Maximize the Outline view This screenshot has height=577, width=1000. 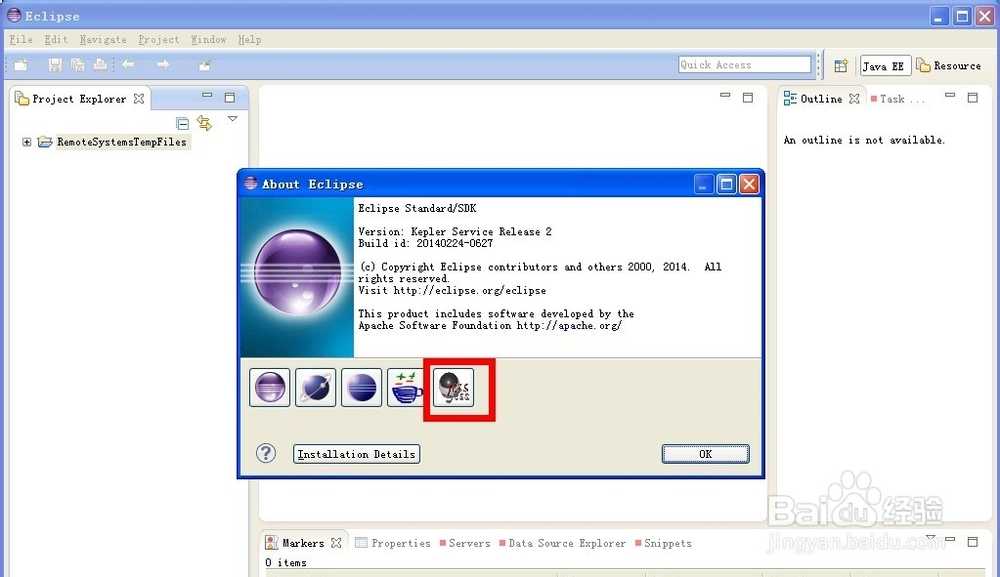click(973, 97)
